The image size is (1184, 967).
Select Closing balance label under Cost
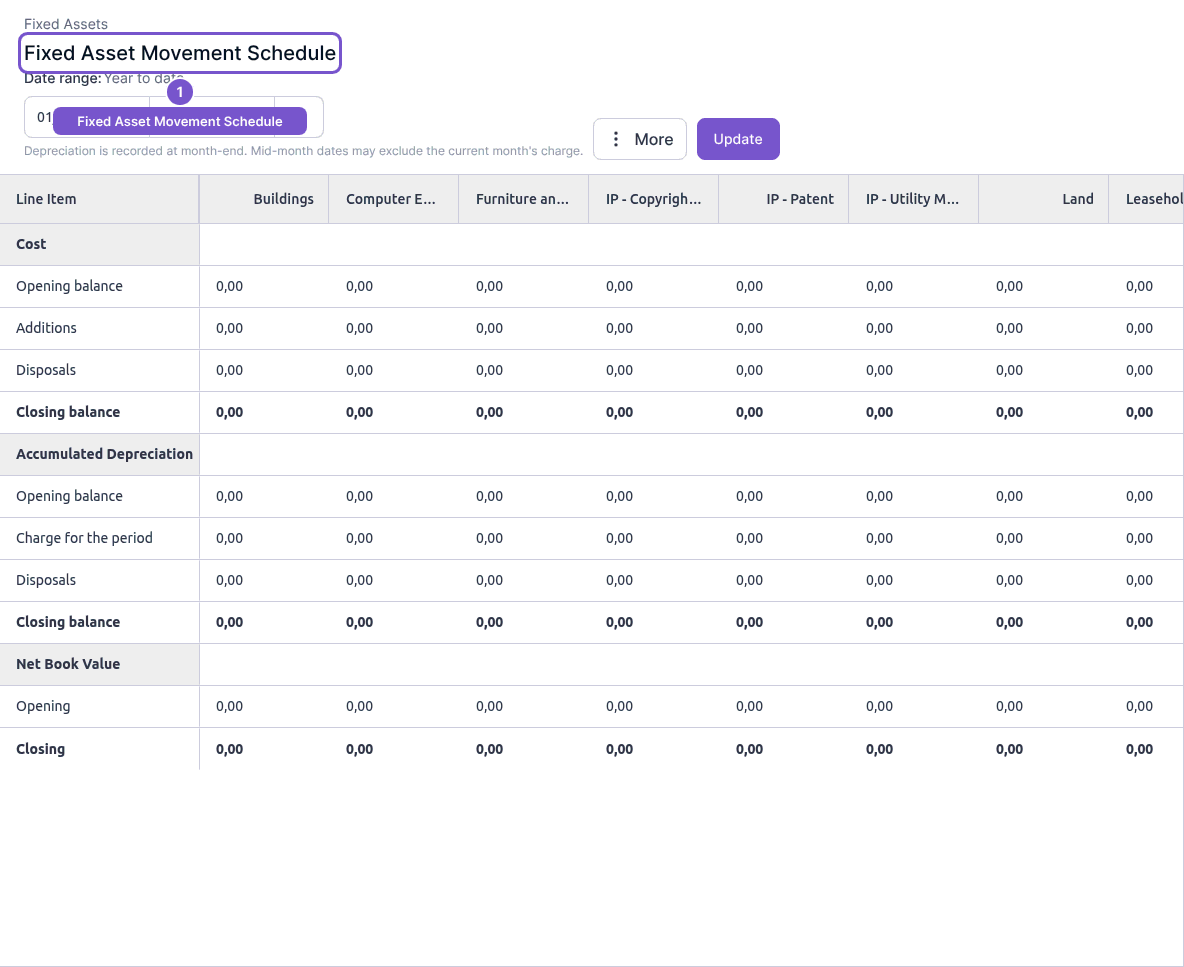click(68, 412)
